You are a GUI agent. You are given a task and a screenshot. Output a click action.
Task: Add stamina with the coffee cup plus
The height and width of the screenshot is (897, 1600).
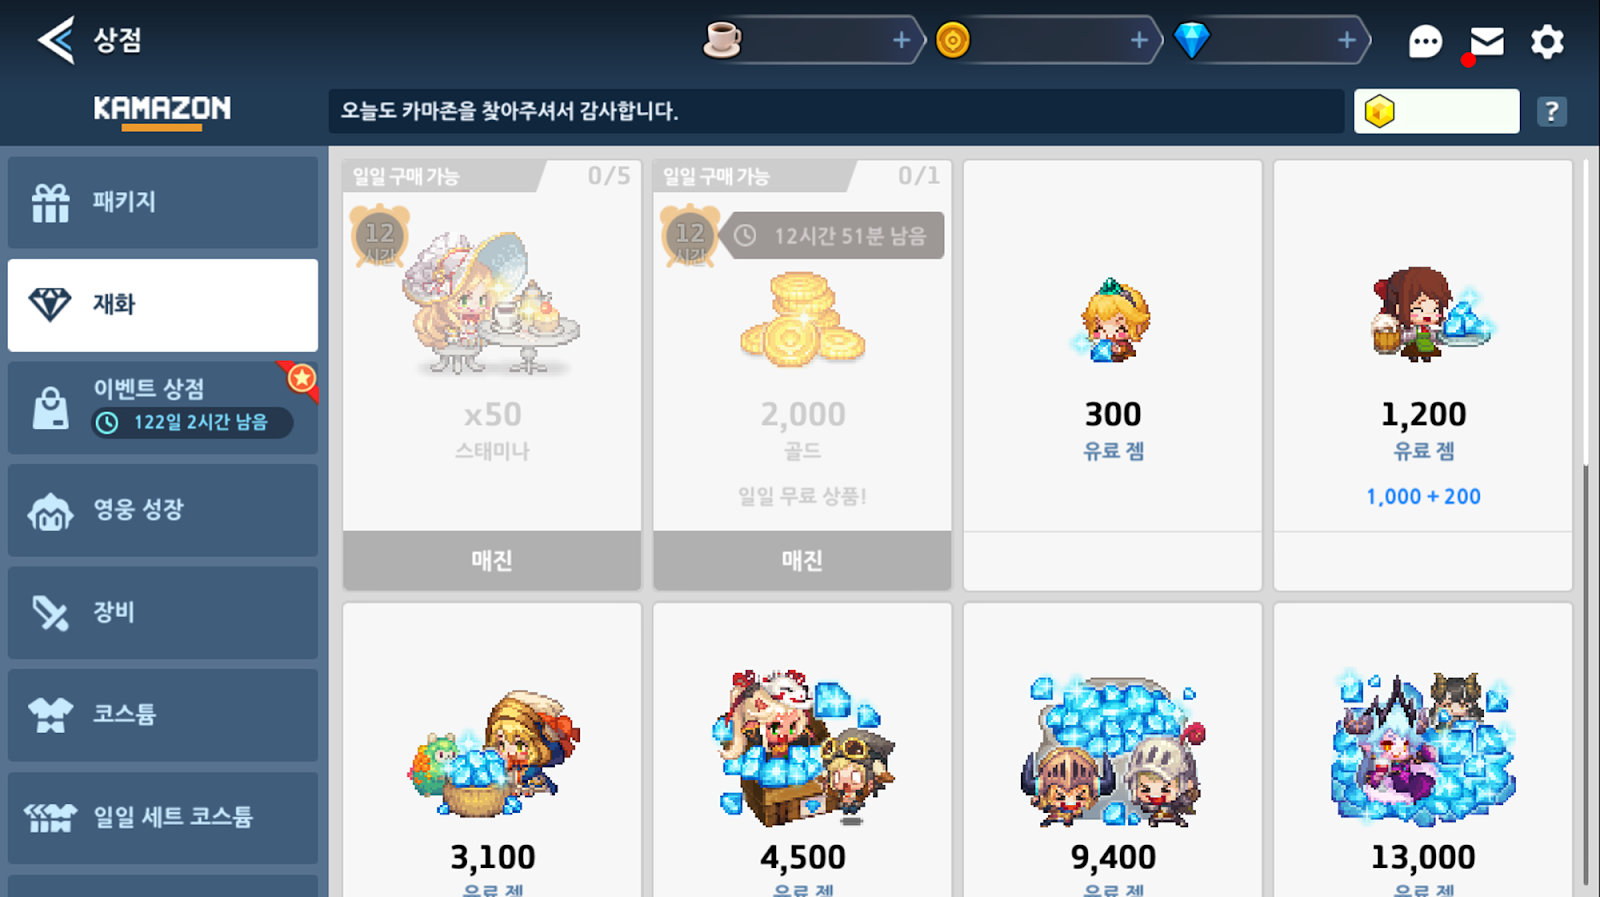coord(901,40)
